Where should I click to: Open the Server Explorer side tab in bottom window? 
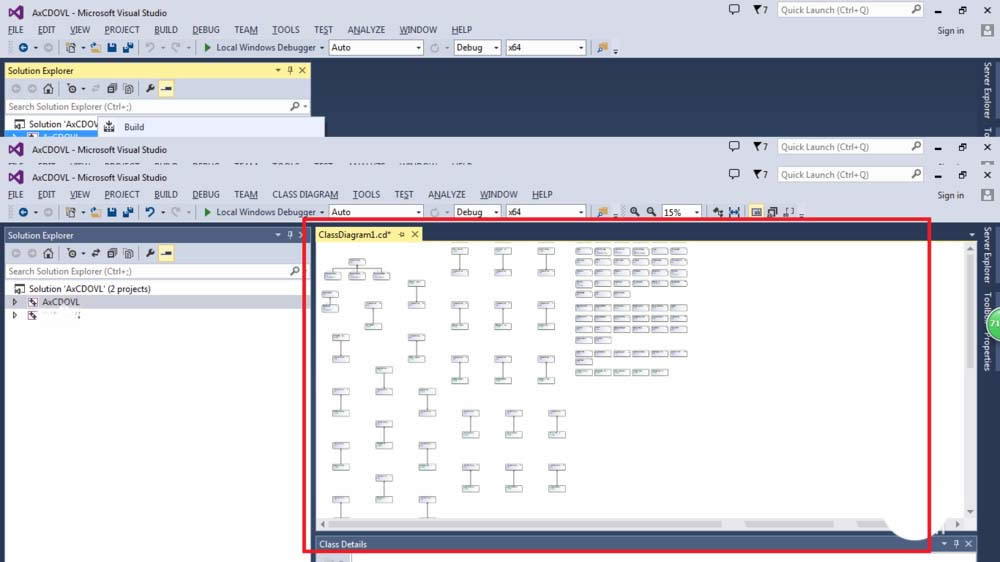[987, 255]
